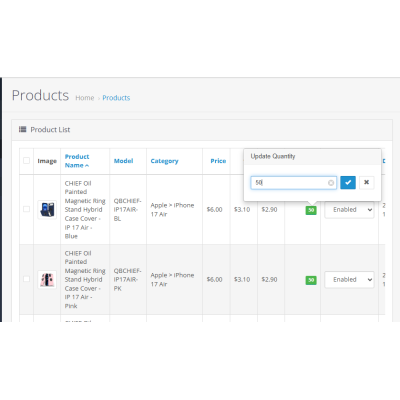Go to Home in the breadcrumb

[x=85, y=98]
